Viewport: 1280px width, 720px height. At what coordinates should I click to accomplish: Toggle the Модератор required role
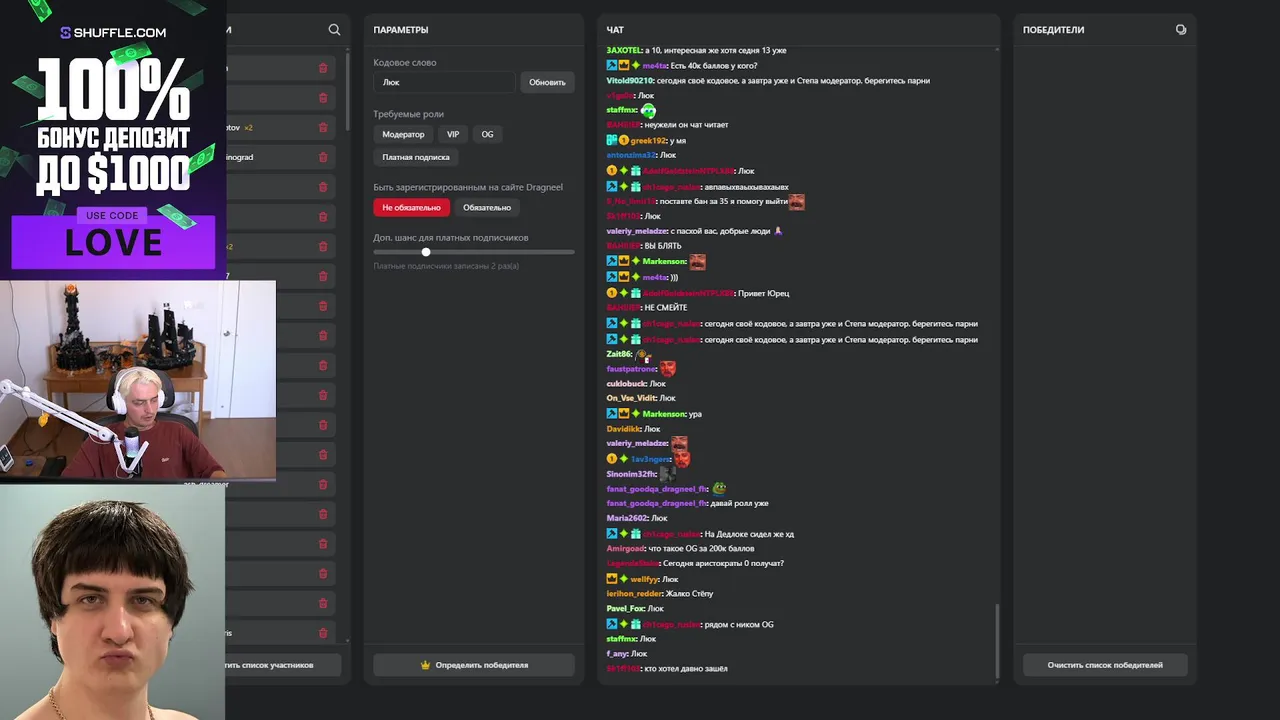403,134
